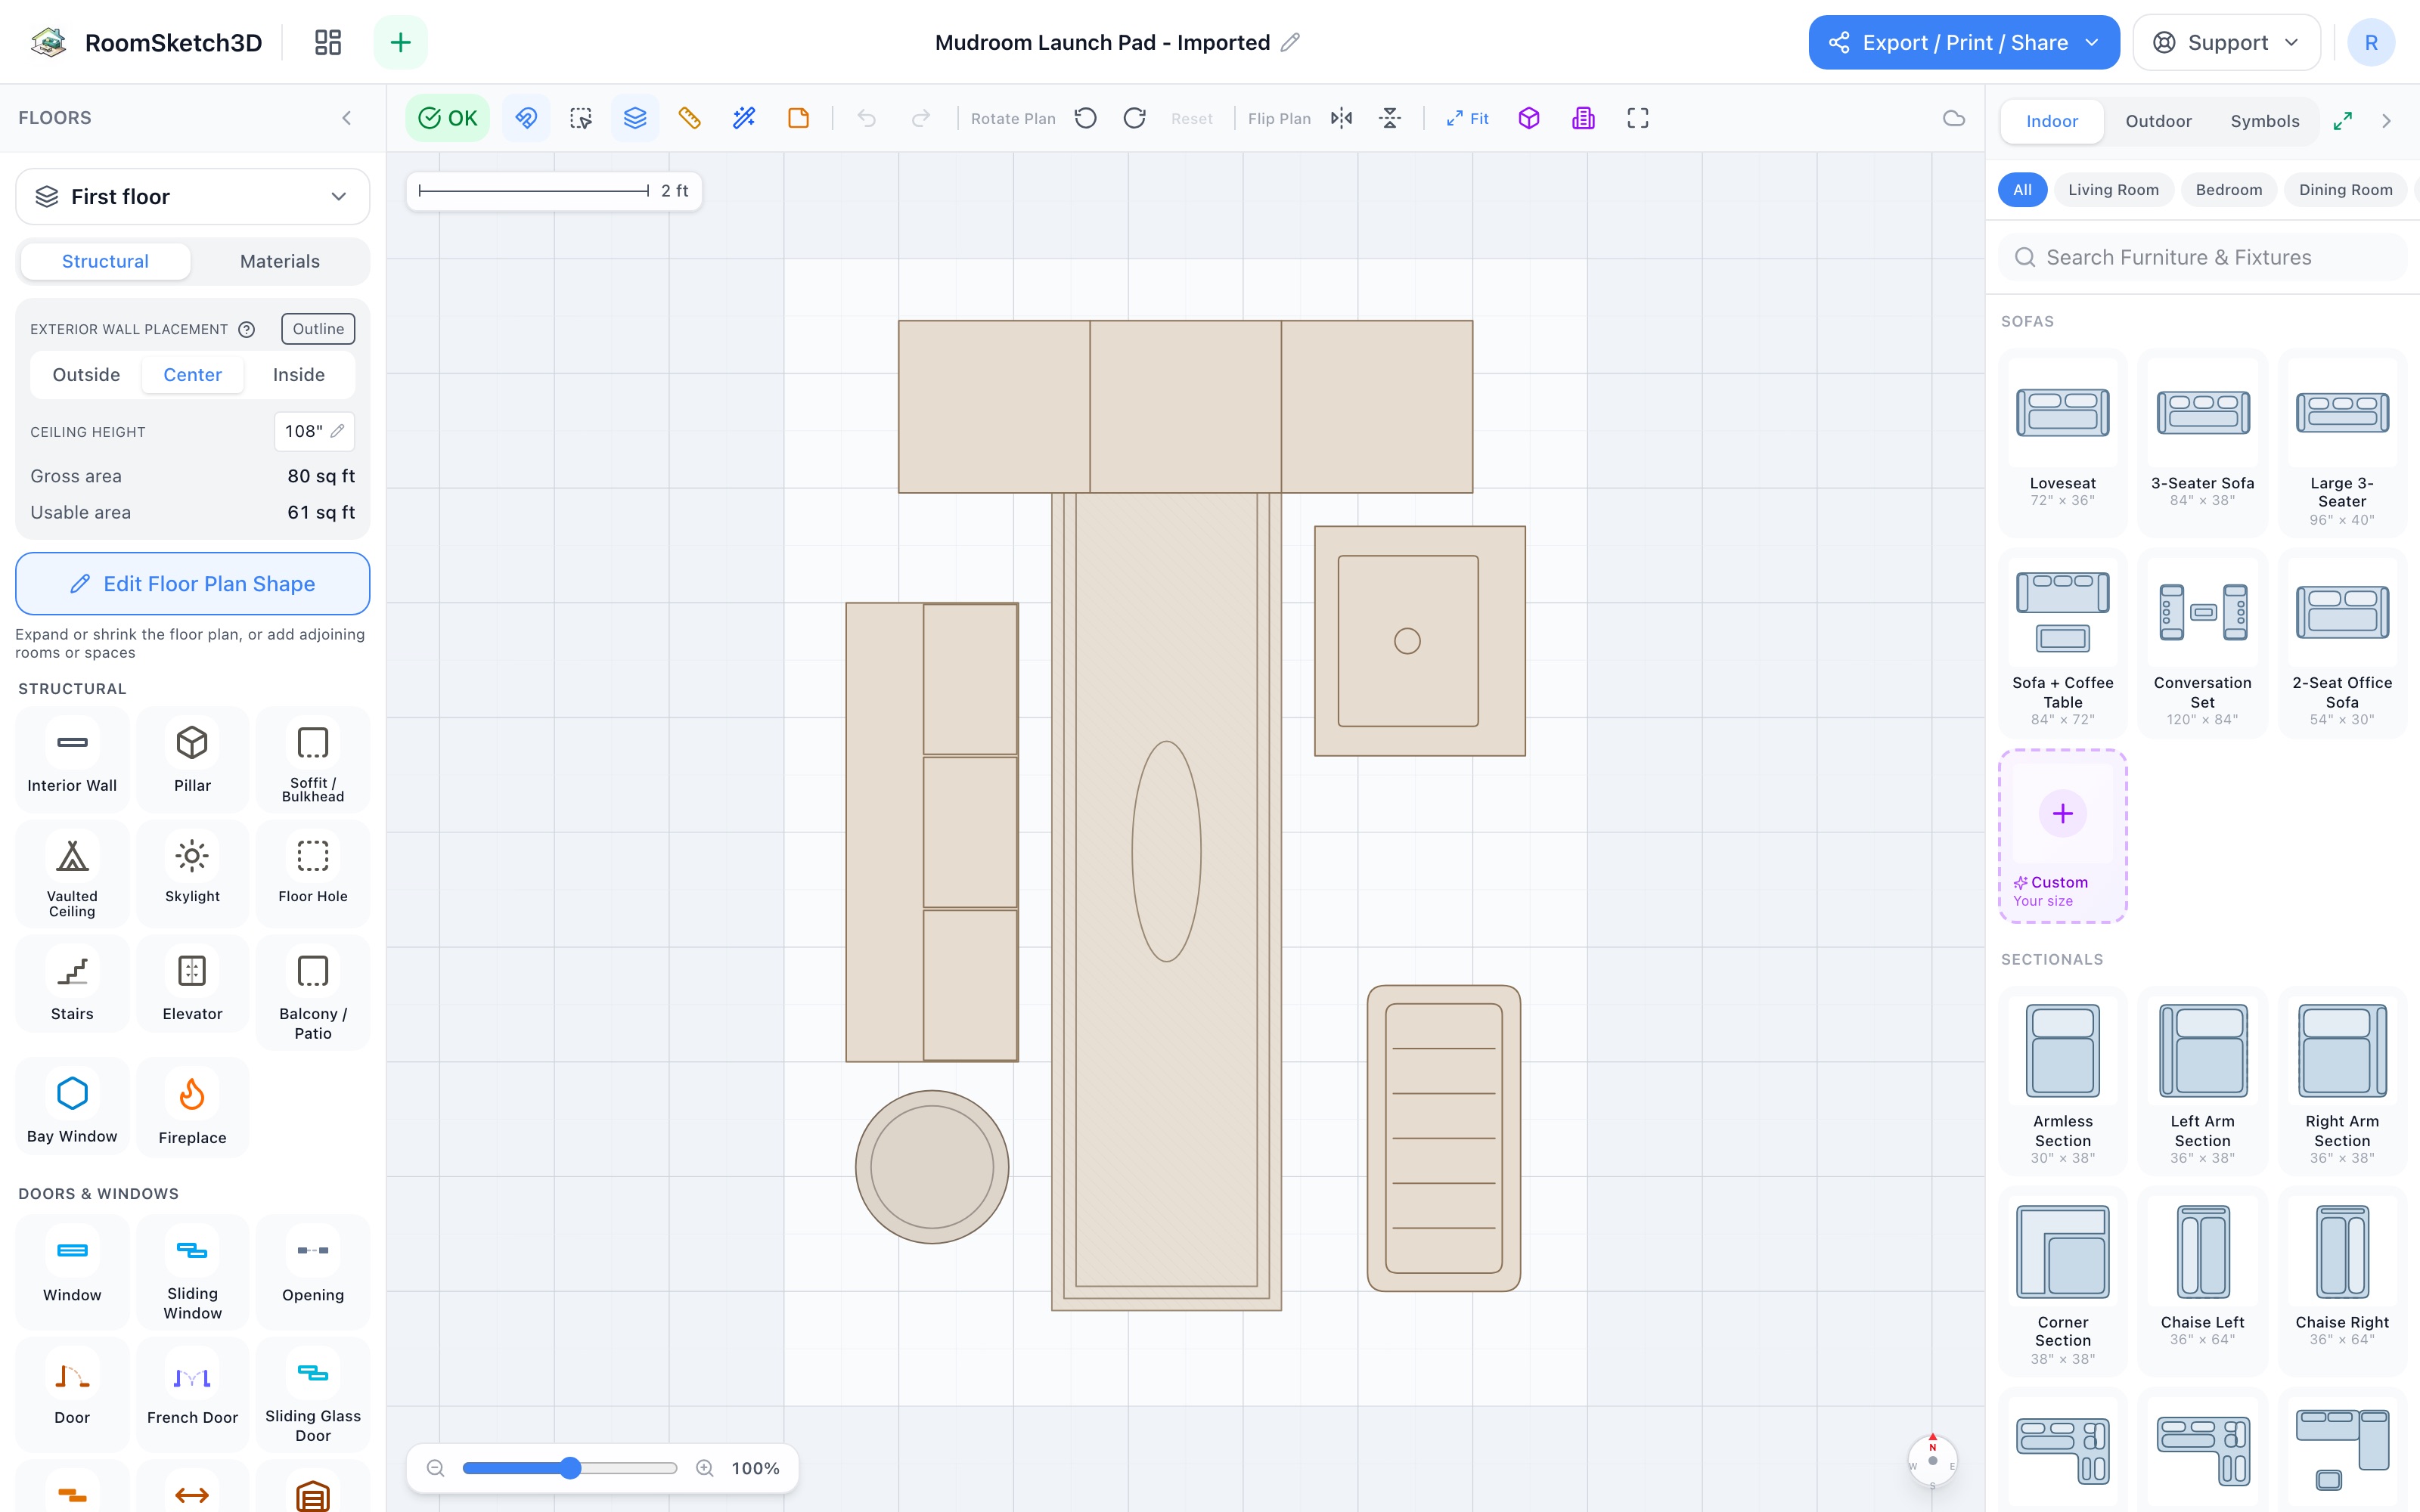Viewport: 2420px width, 1512px height.
Task: Switch to the Materials tab
Action: click(280, 261)
